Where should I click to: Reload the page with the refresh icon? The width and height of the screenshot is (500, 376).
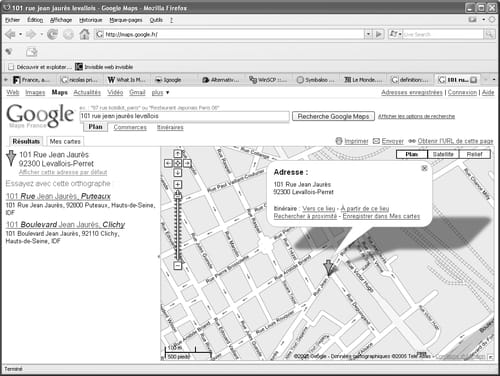pyautogui.click(x=52, y=34)
